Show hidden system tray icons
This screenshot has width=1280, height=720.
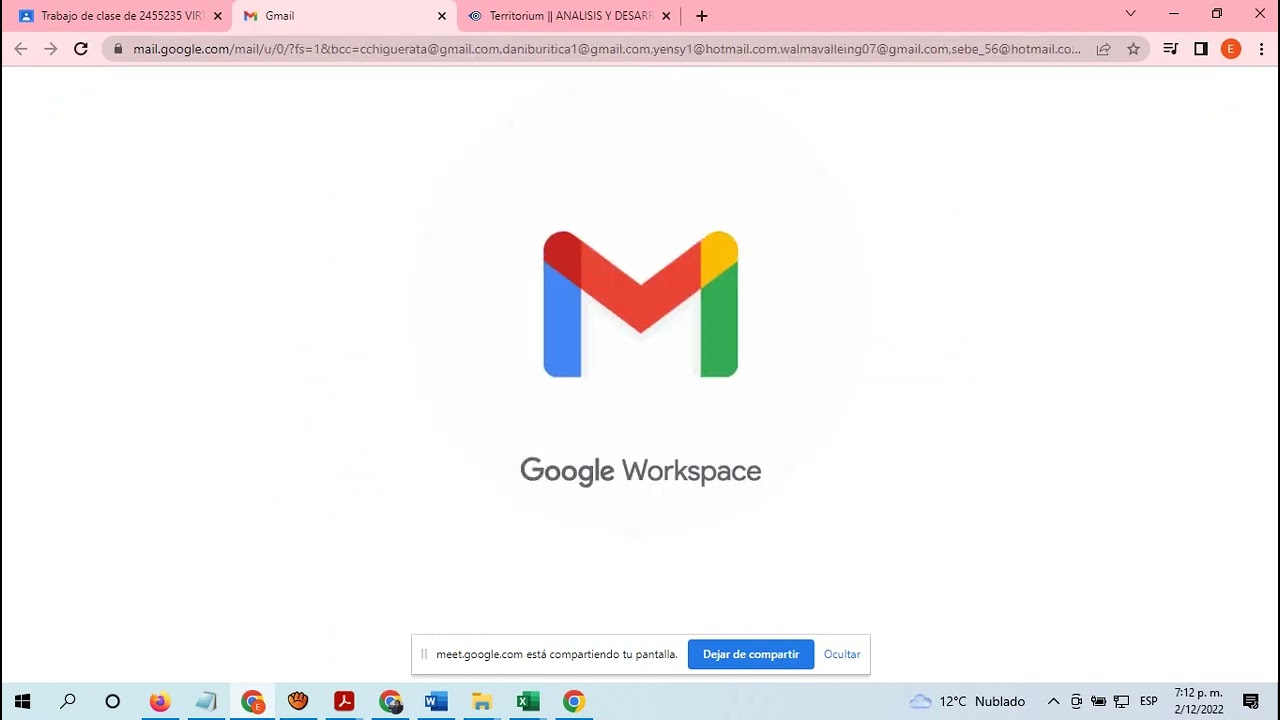pos(1053,701)
